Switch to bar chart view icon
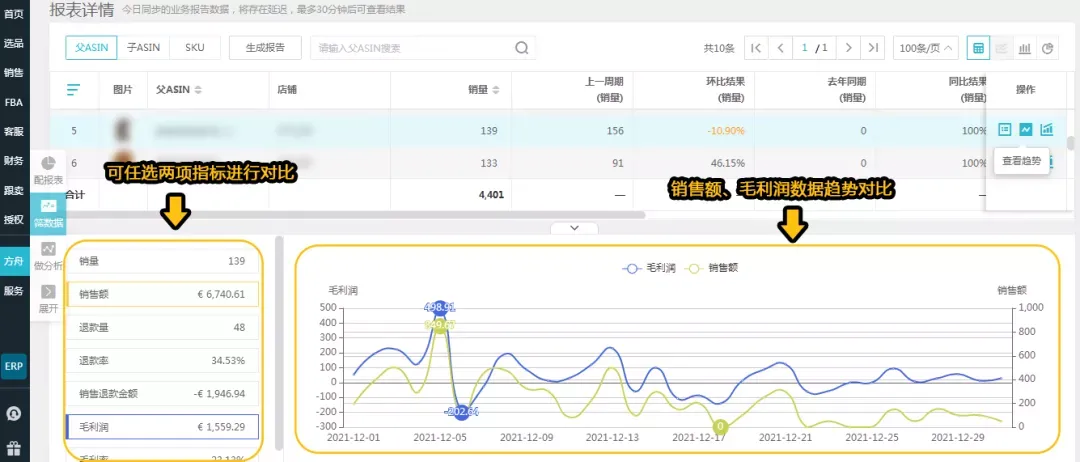 (1025, 48)
